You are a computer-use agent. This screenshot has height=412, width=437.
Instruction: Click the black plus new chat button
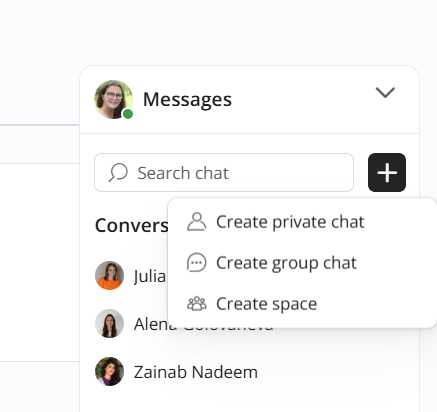click(x=387, y=172)
